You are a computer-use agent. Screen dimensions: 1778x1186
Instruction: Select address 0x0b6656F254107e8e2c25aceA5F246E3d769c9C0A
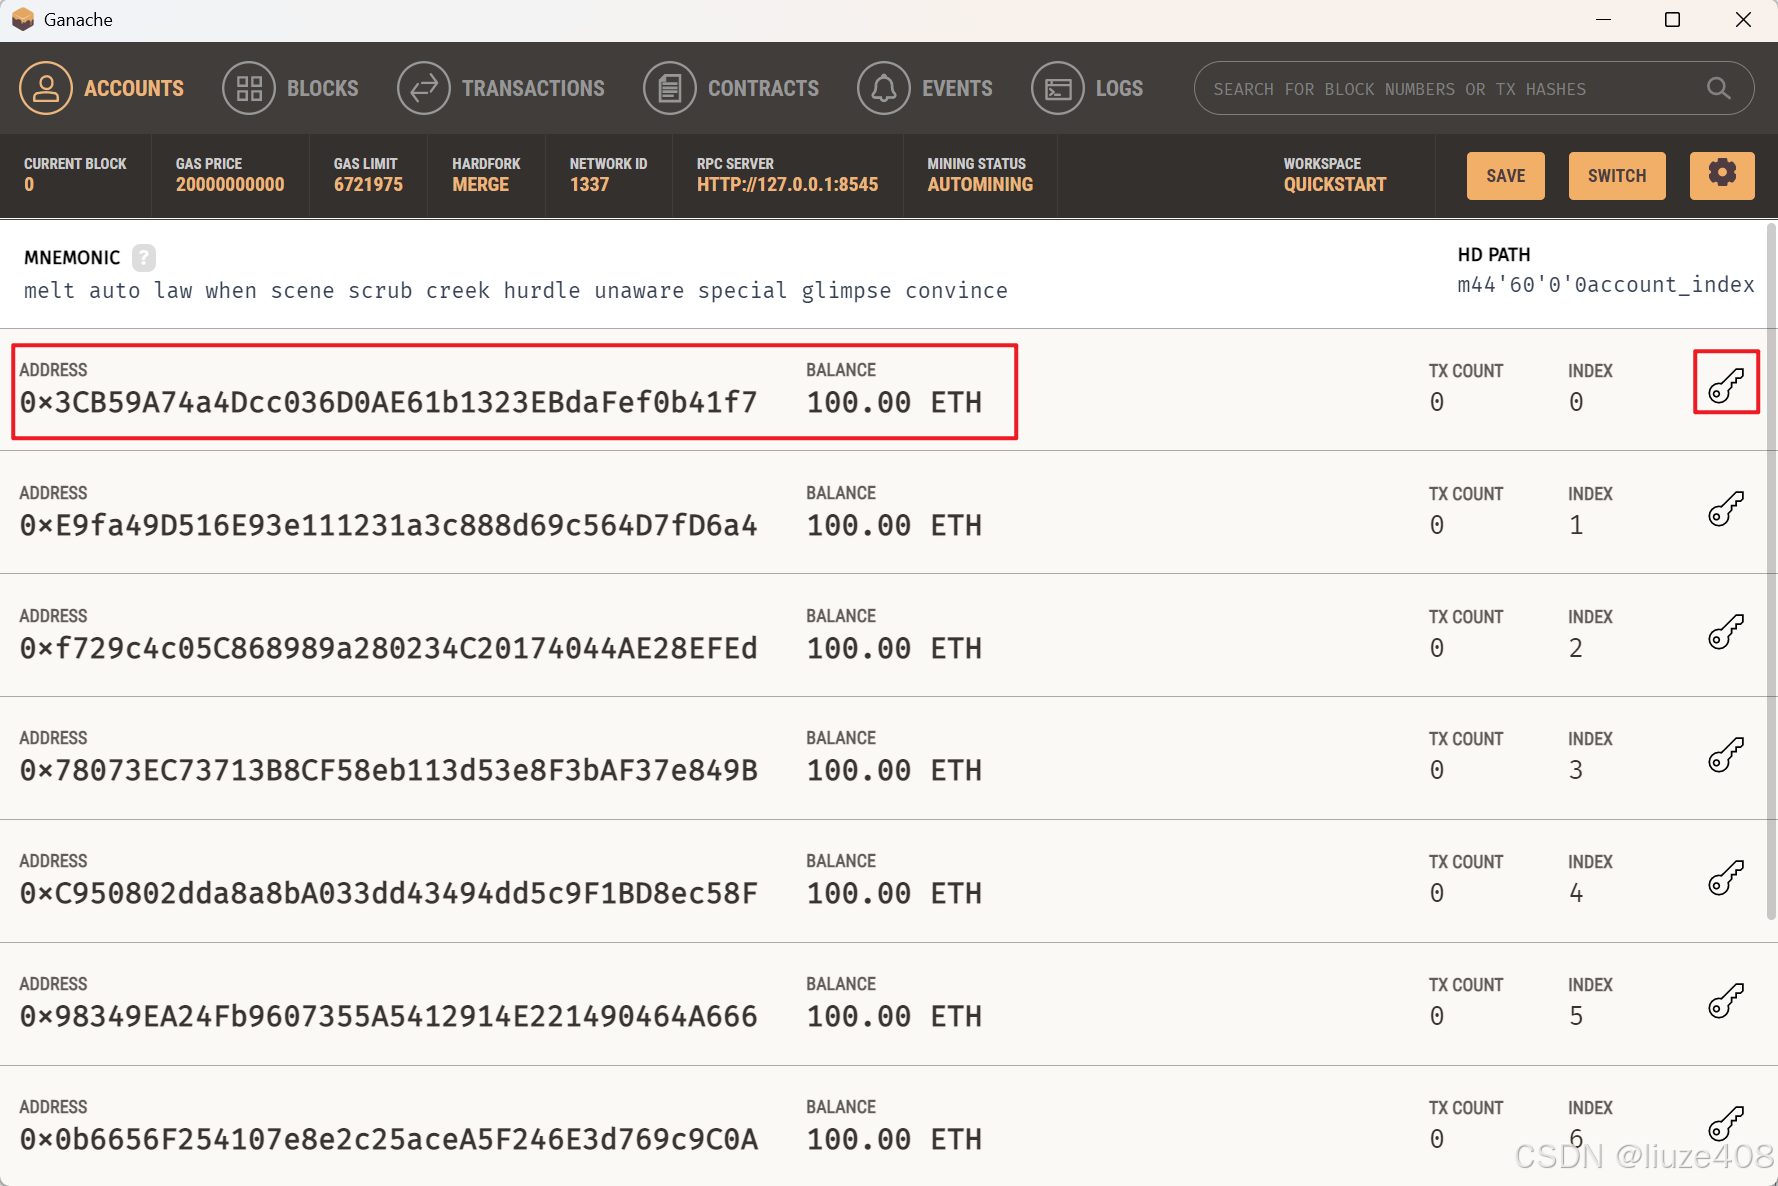tap(389, 1139)
